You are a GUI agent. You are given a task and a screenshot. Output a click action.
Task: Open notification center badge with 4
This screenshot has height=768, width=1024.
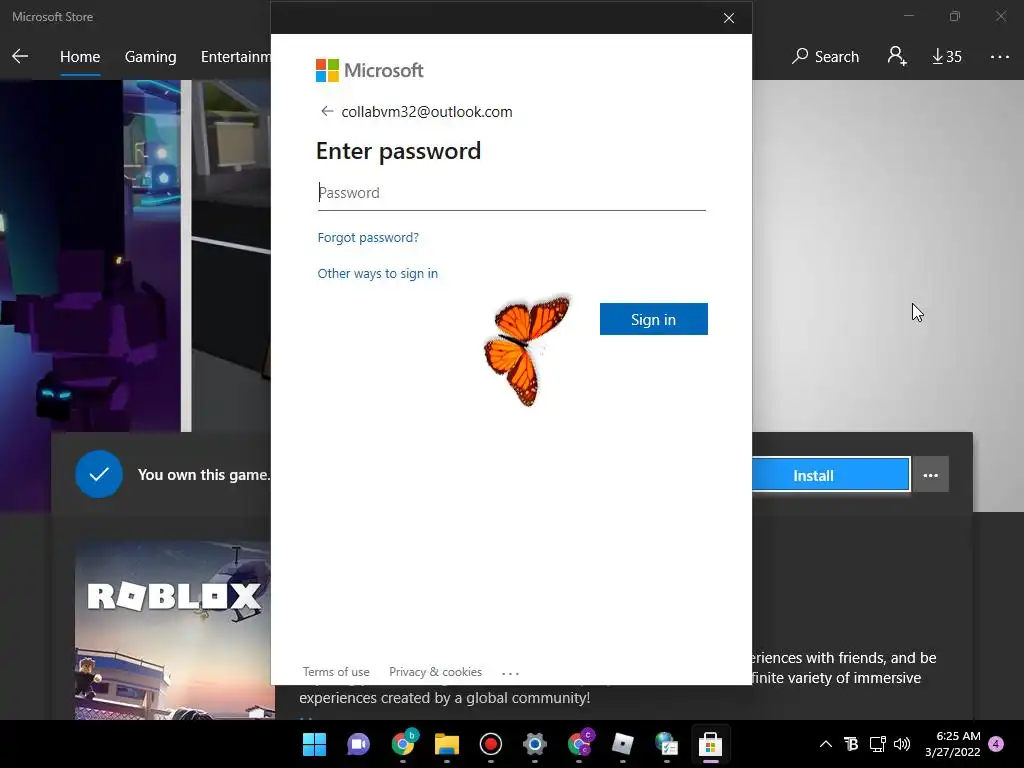pos(996,744)
